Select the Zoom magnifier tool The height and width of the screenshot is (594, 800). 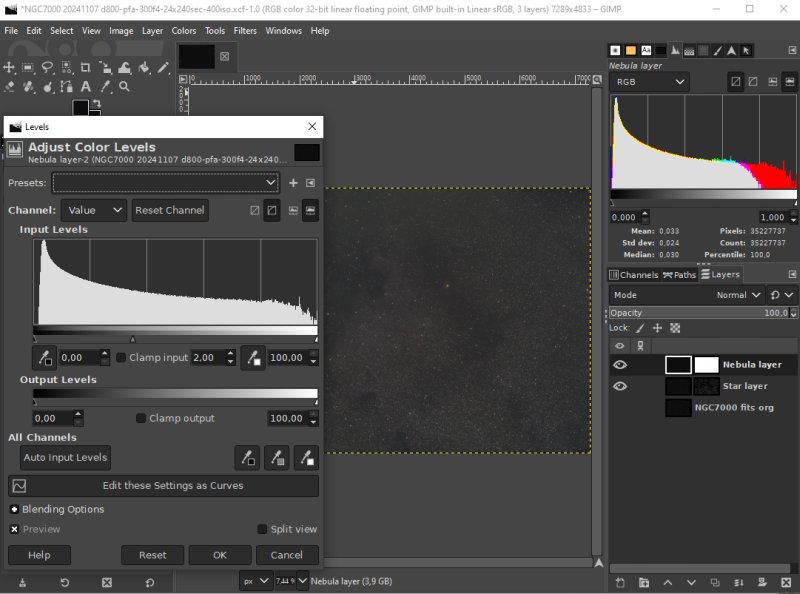click(x=124, y=87)
